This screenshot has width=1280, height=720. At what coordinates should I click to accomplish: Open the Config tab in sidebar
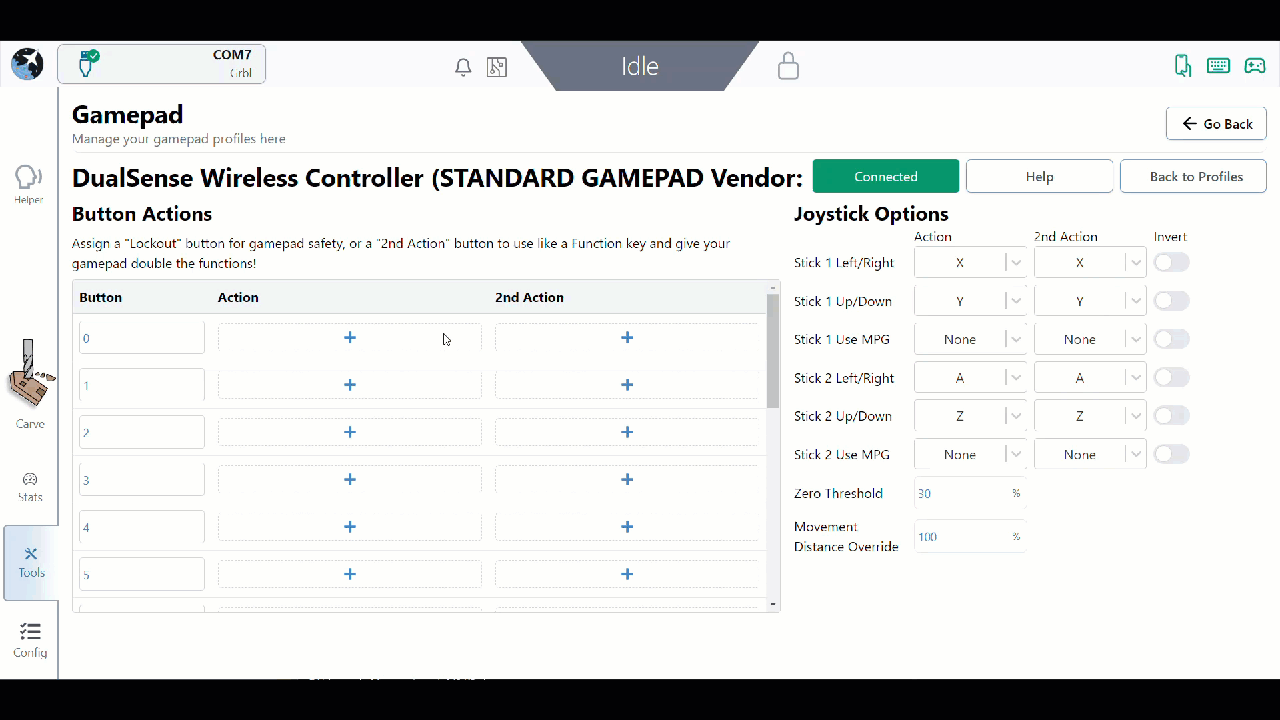tap(30, 639)
